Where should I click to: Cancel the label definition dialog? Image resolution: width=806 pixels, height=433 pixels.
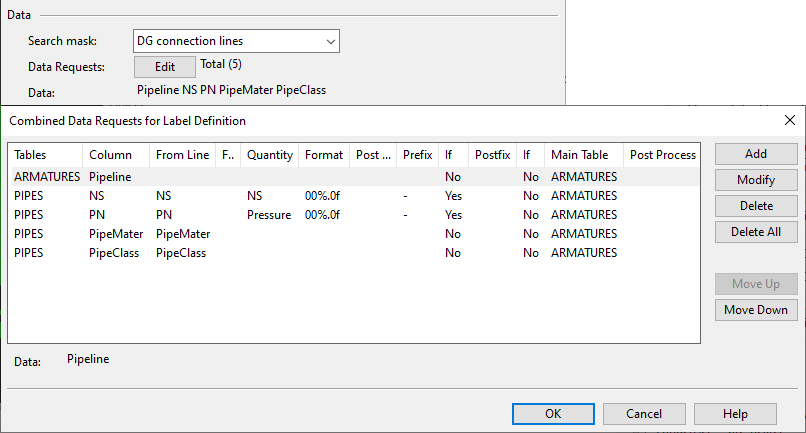(x=644, y=414)
